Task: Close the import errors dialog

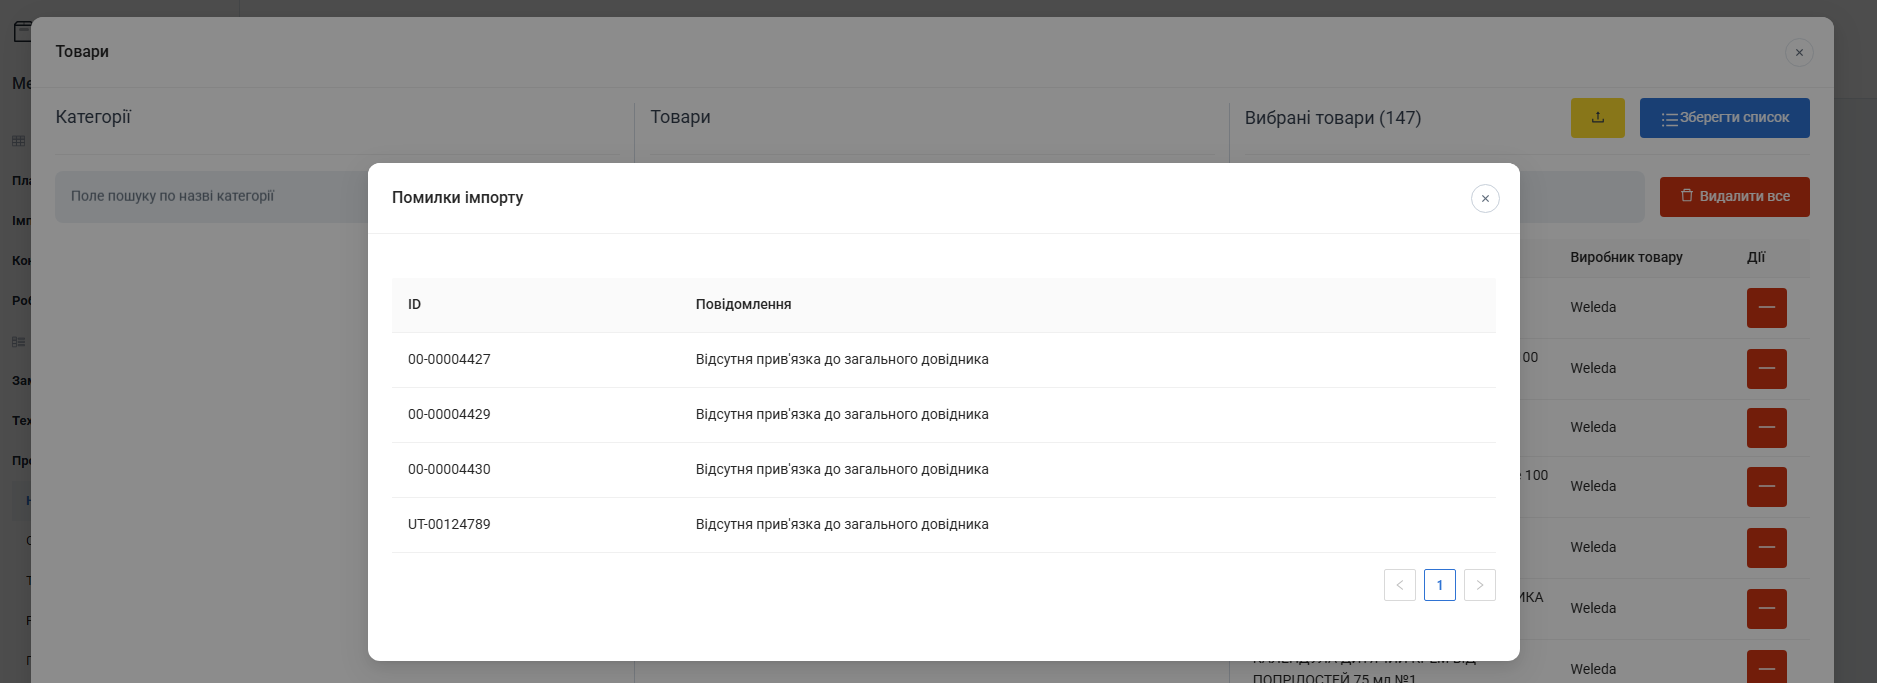Action: click(x=1485, y=198)
